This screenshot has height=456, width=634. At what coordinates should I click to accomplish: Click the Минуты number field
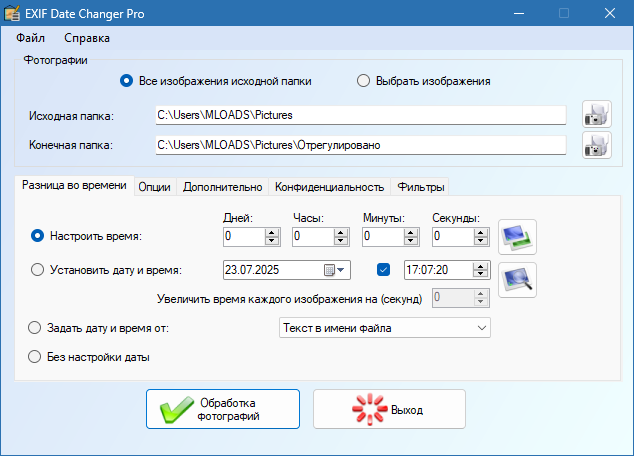coord(383,236)
